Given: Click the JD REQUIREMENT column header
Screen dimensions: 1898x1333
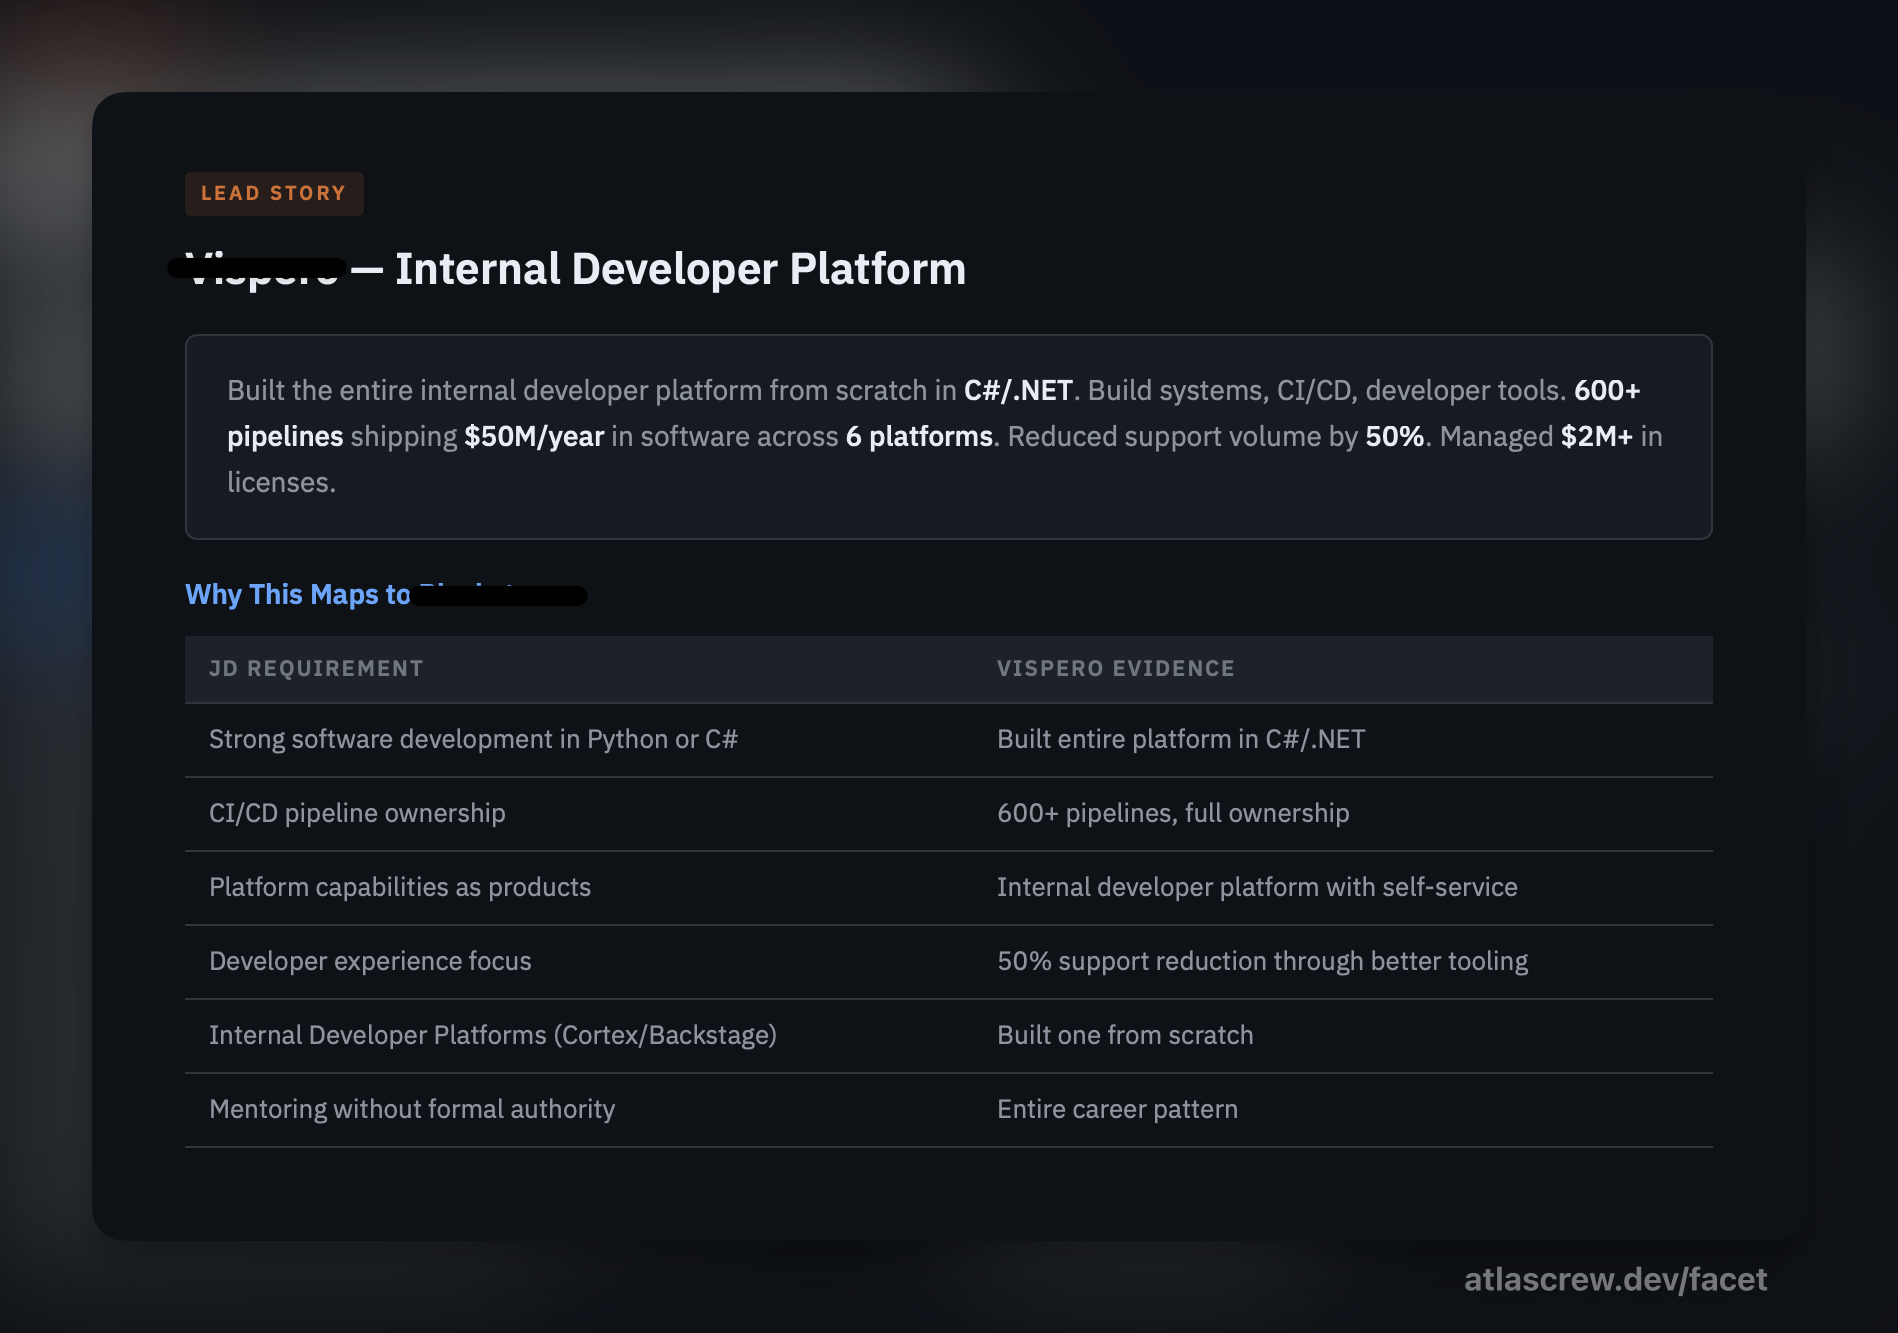Looking at the screenshot, I should tap(316, 668).
